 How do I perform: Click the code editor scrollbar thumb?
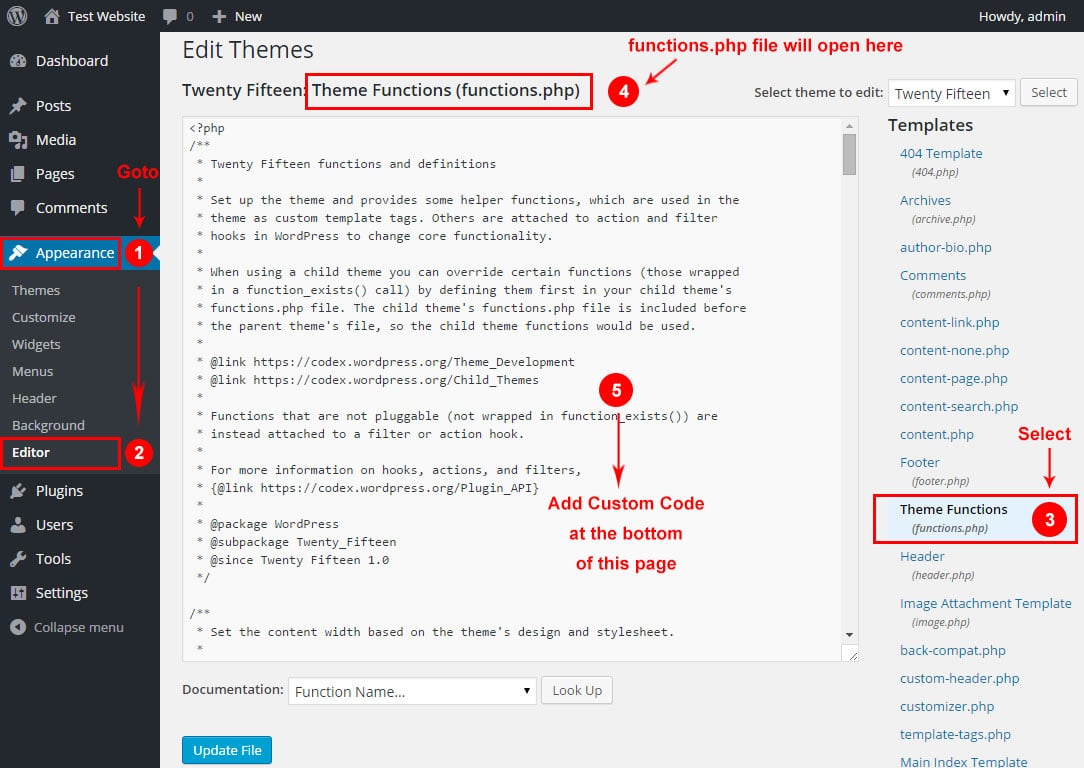click(x=850, y=154)
